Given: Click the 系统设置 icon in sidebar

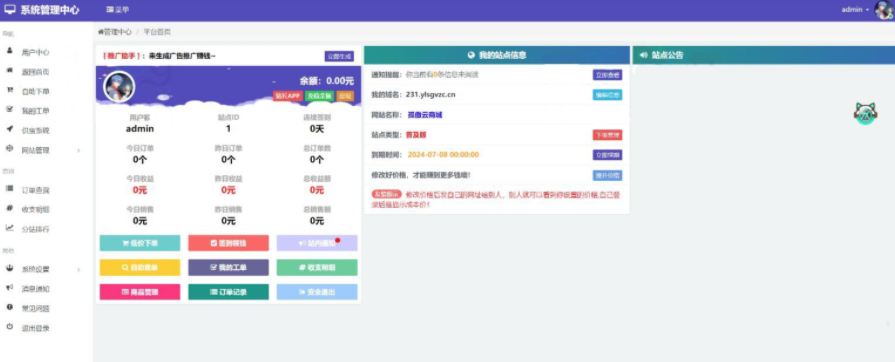Looking at the screenshot, I should click(10, 268).
